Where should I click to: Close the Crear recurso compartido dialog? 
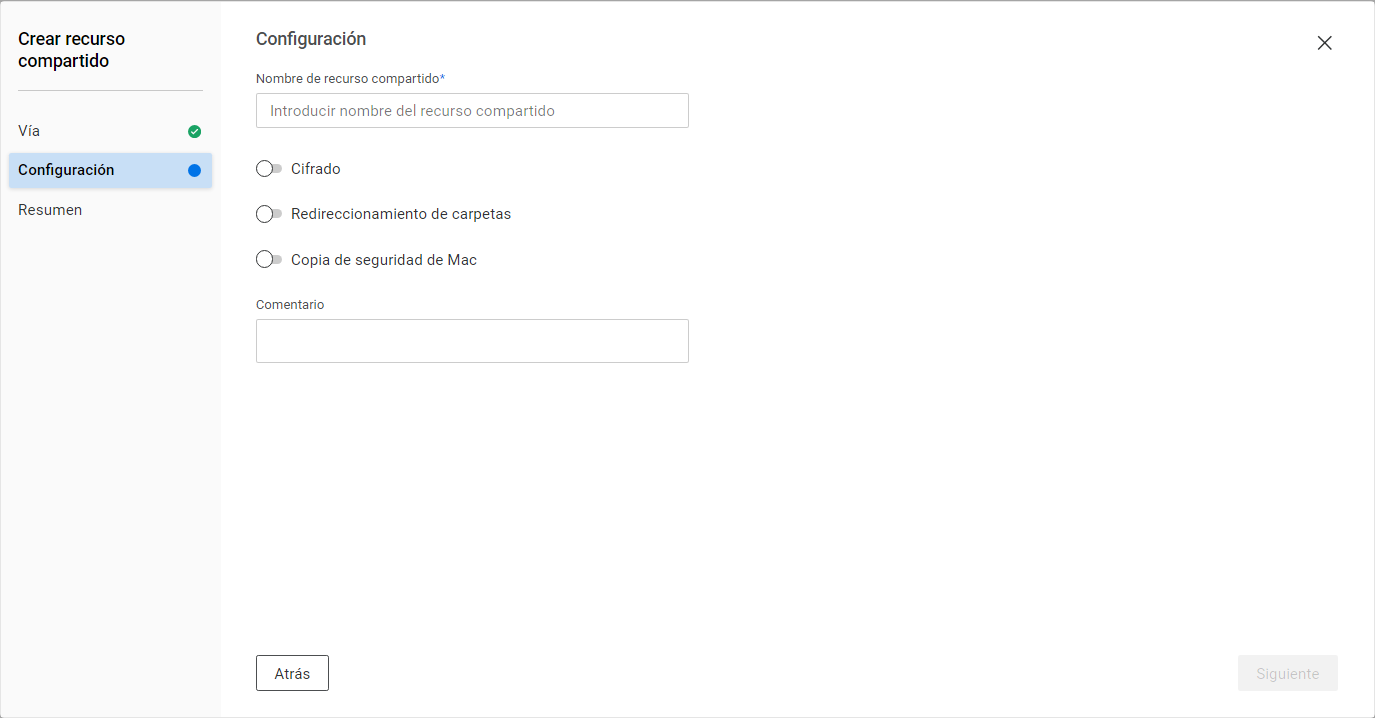pyautogui.click(x=1325, y=43)
